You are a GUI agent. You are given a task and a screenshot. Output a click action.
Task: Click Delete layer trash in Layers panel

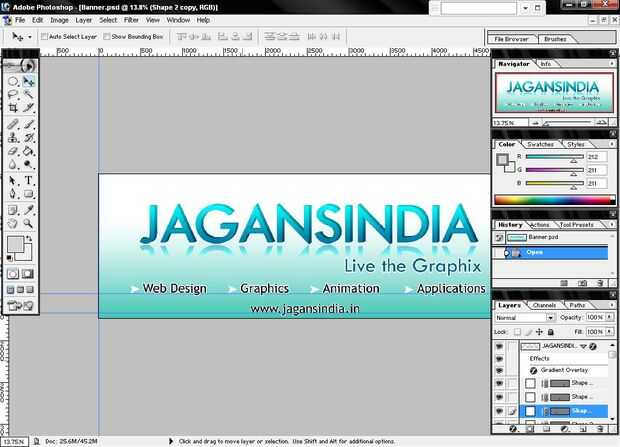click(x=600, y=429)
